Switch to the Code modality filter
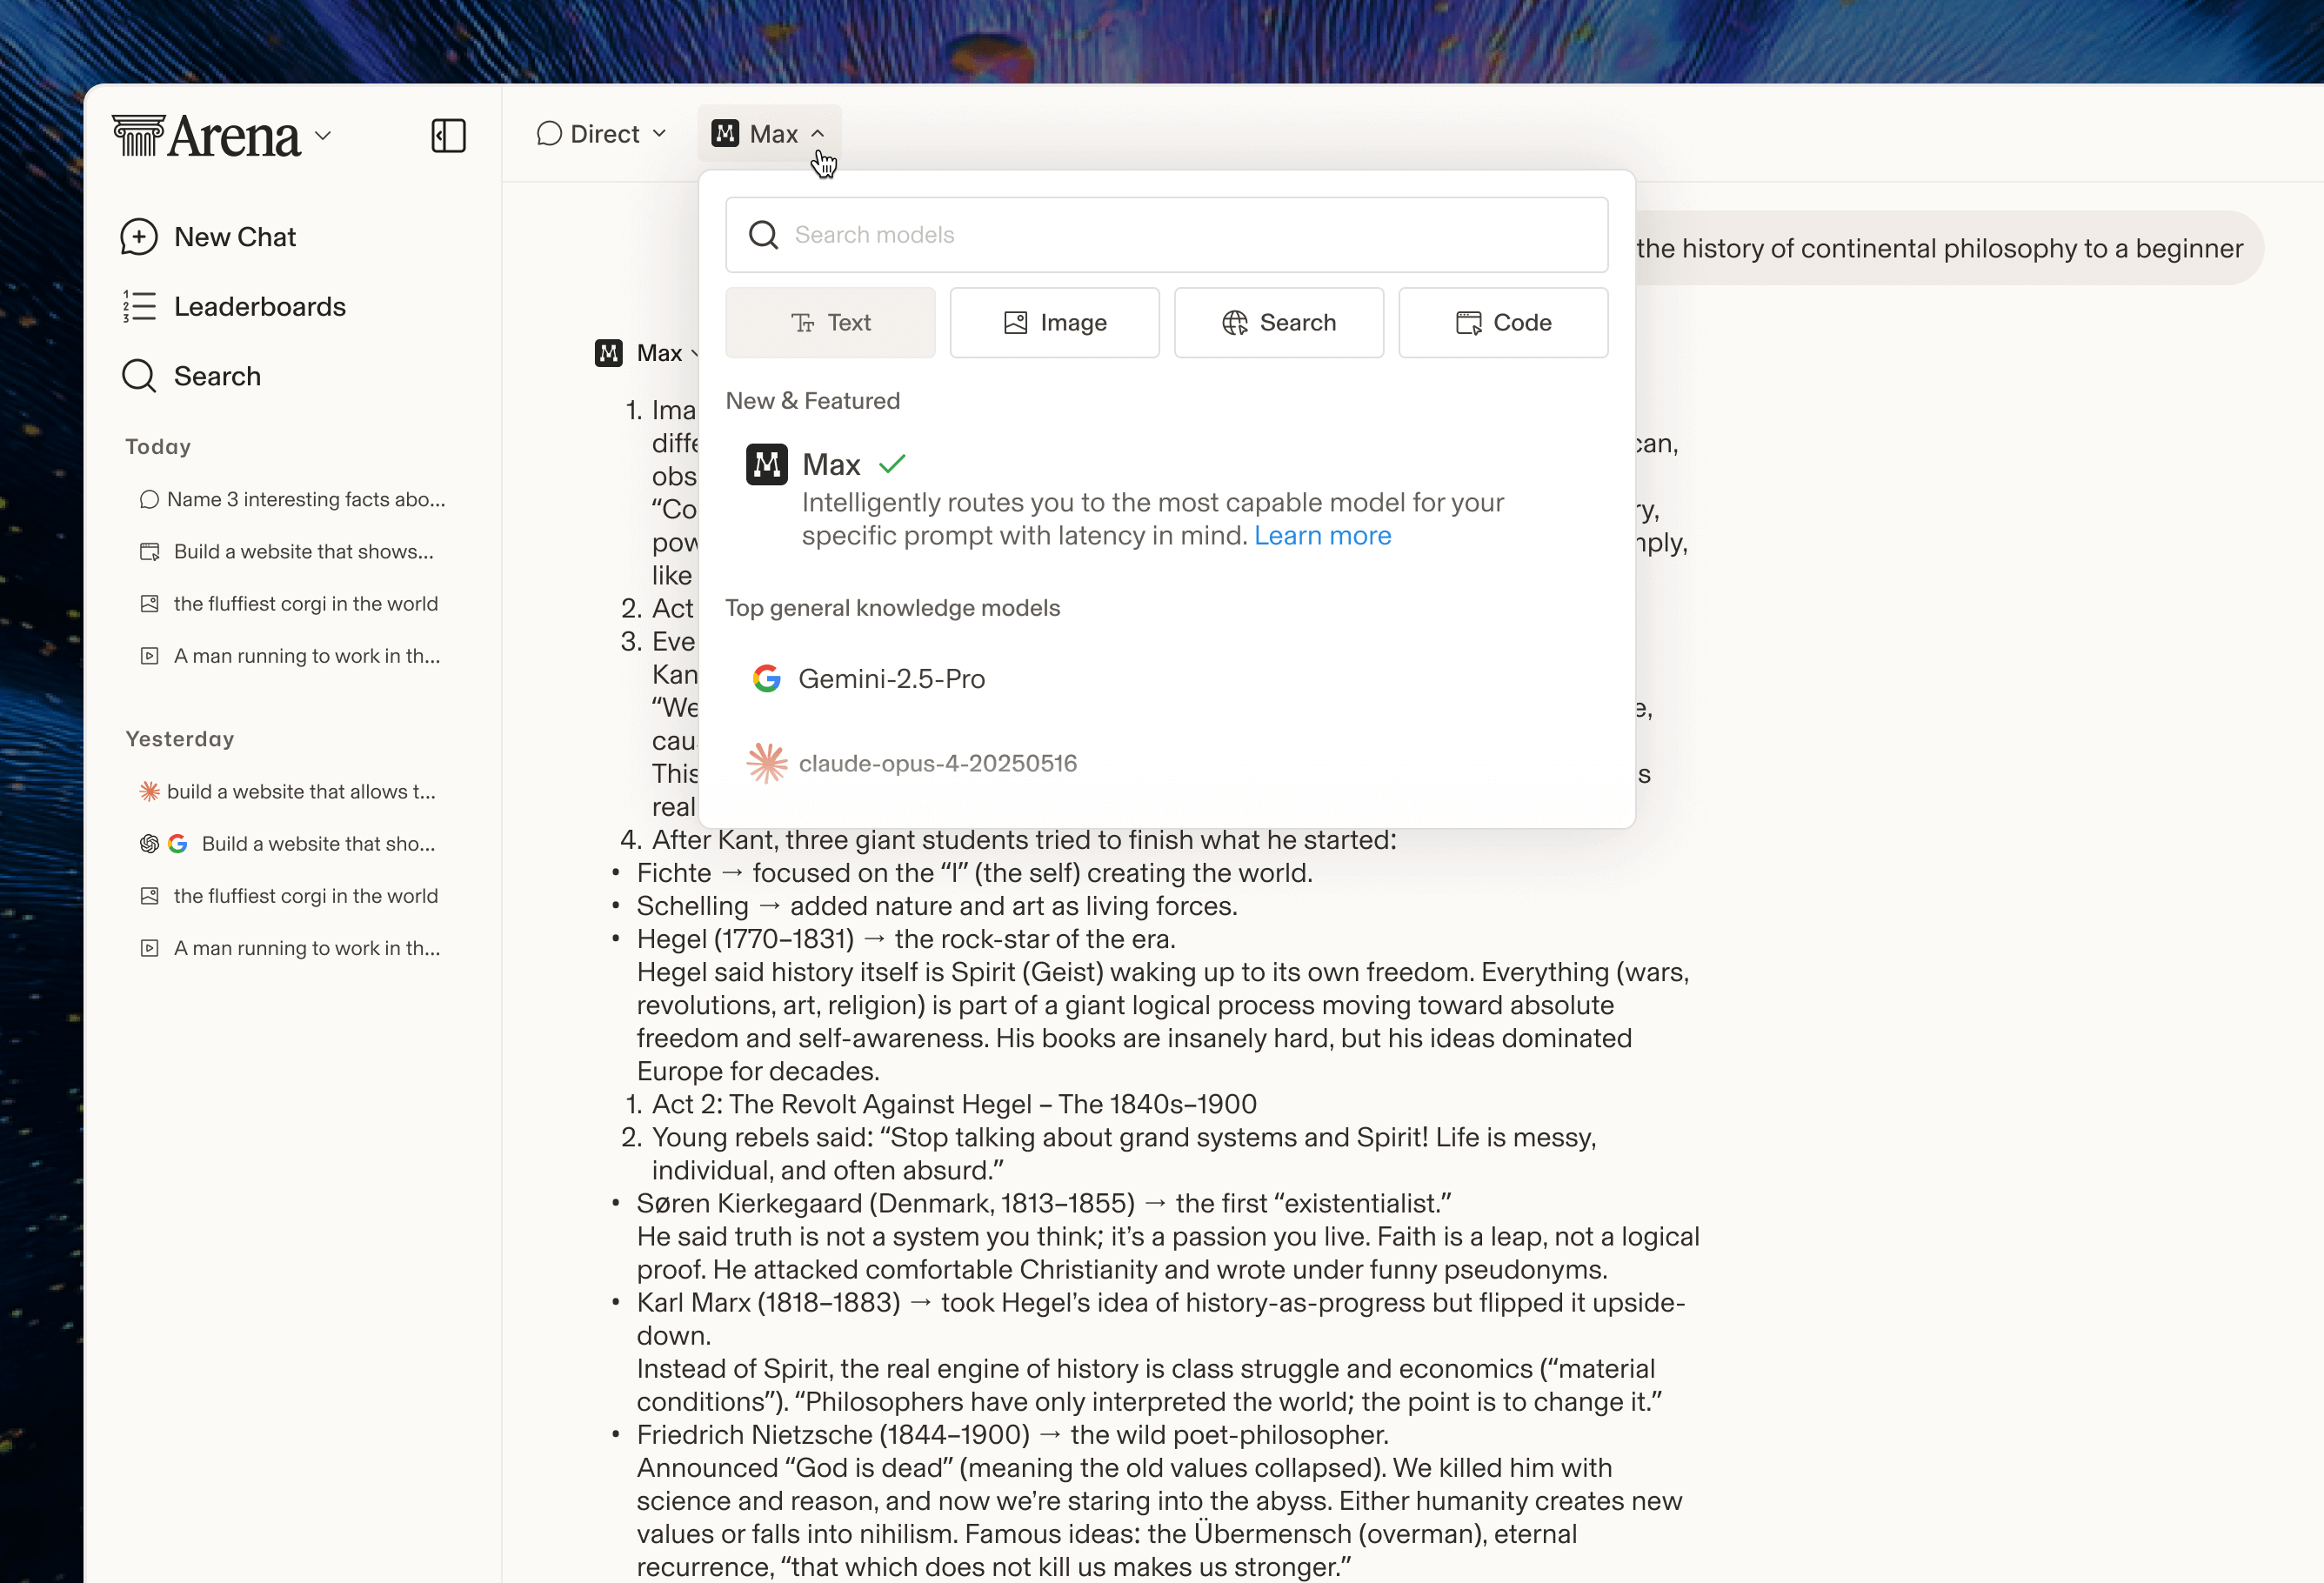 click(1502, 323)
